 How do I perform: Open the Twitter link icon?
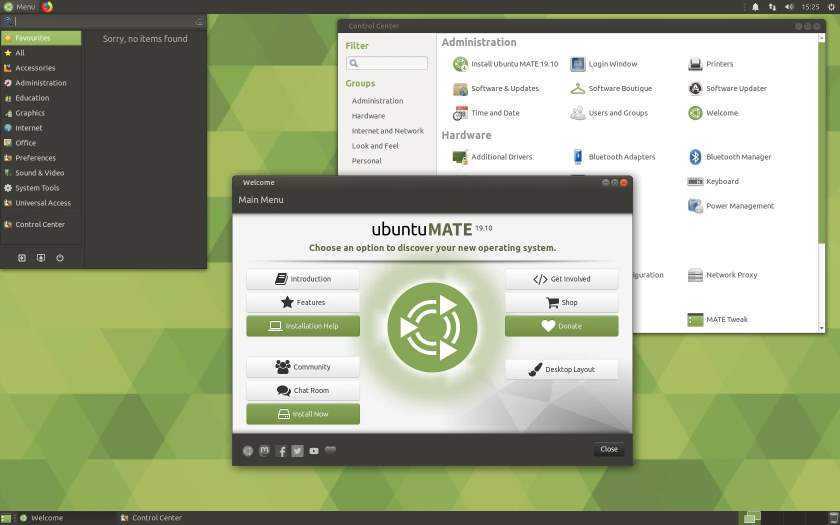[x=297, y=451]
